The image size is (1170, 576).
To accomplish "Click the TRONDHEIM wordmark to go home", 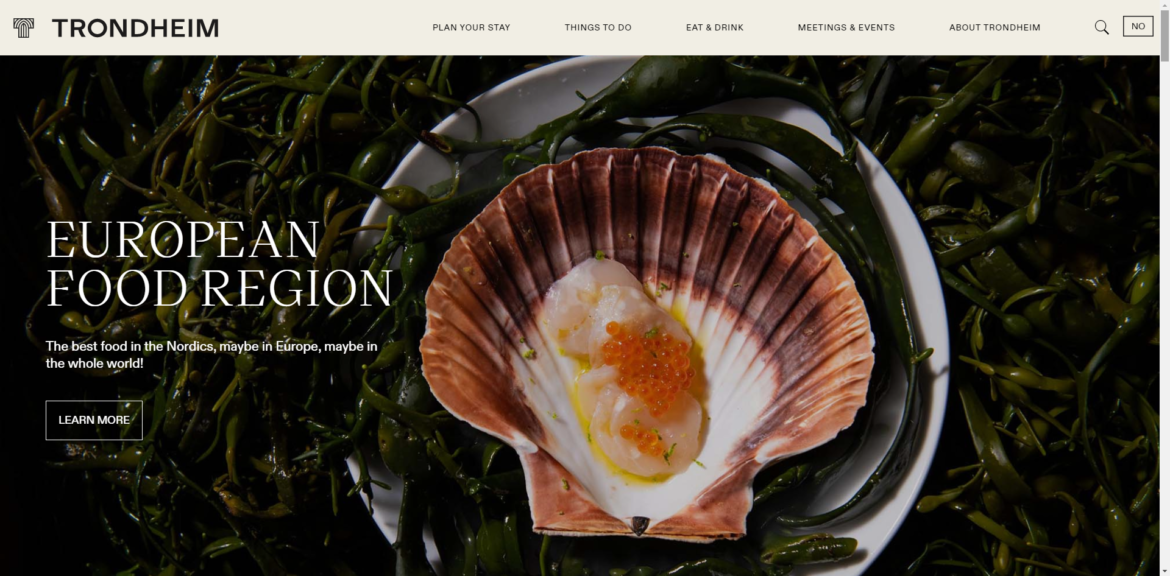I will [135, 28].
